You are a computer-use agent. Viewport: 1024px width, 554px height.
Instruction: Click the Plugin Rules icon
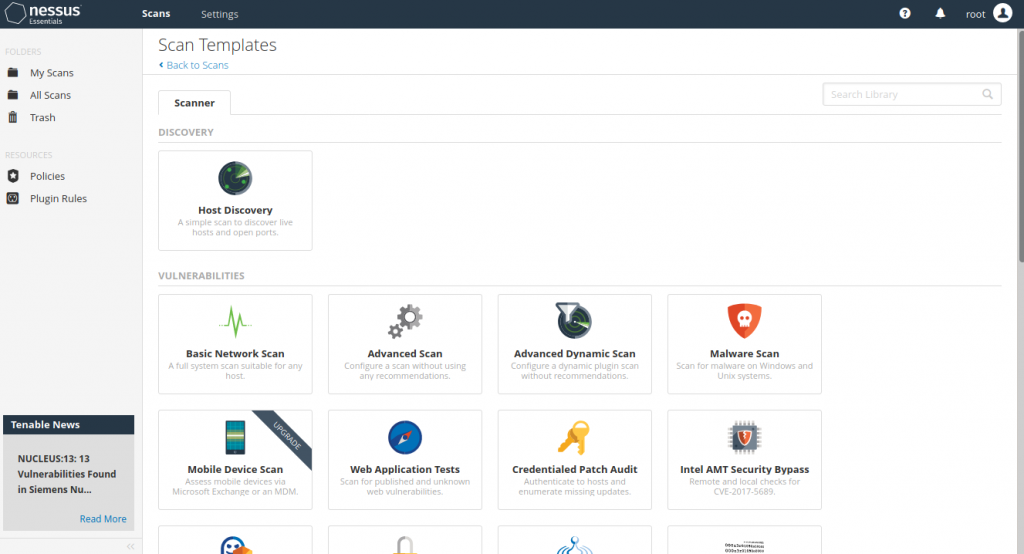[12, 198]
